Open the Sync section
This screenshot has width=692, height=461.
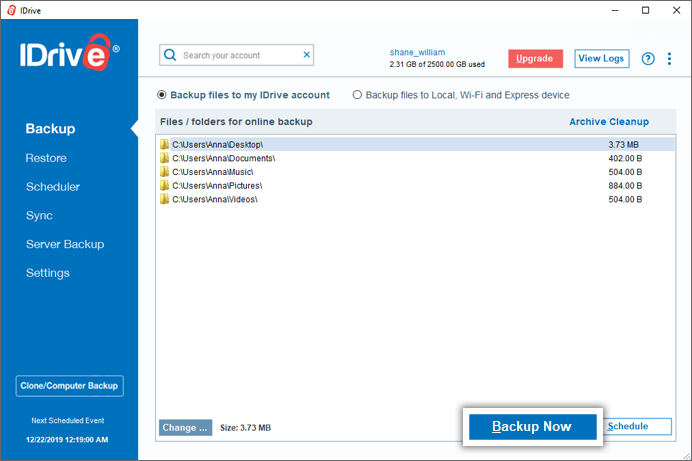pos(39,216)
